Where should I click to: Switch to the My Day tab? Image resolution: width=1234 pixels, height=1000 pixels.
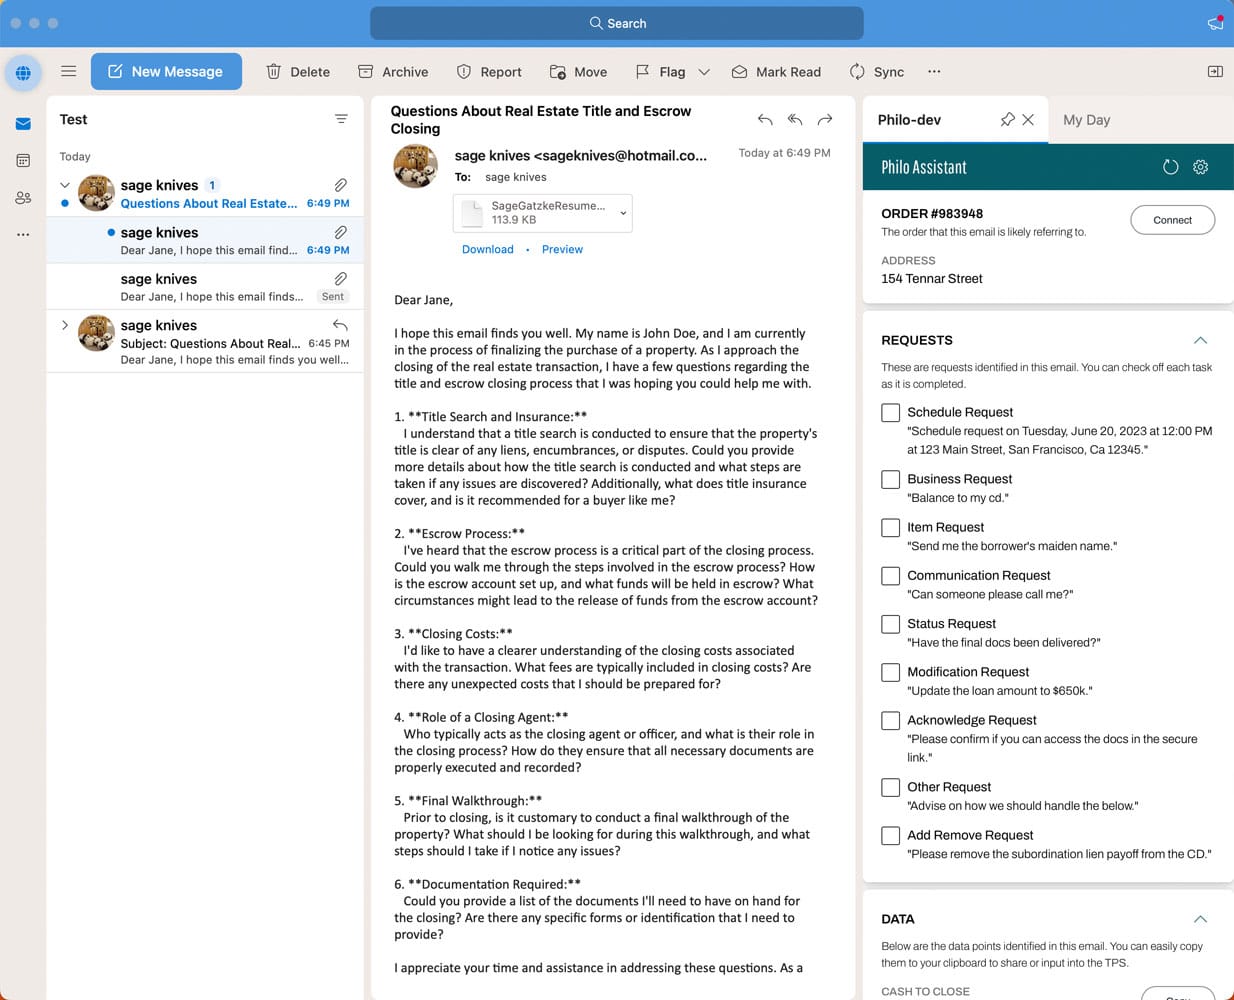coord(1086,120)
